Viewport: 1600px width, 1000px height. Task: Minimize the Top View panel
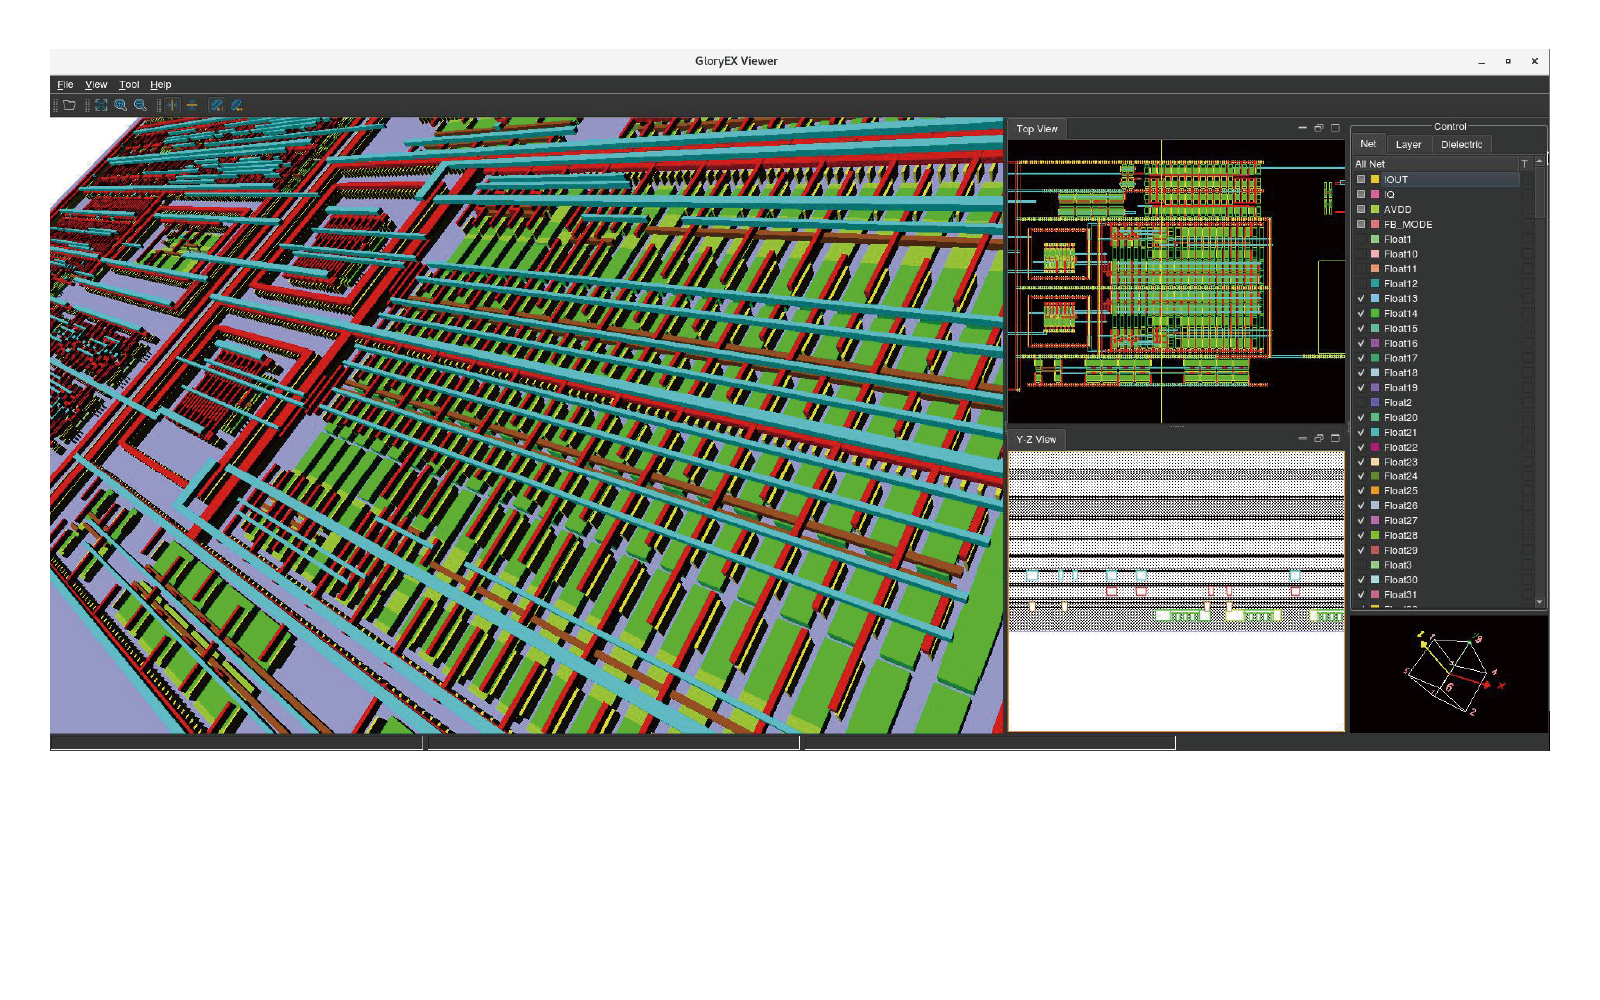pos(1302,128)
